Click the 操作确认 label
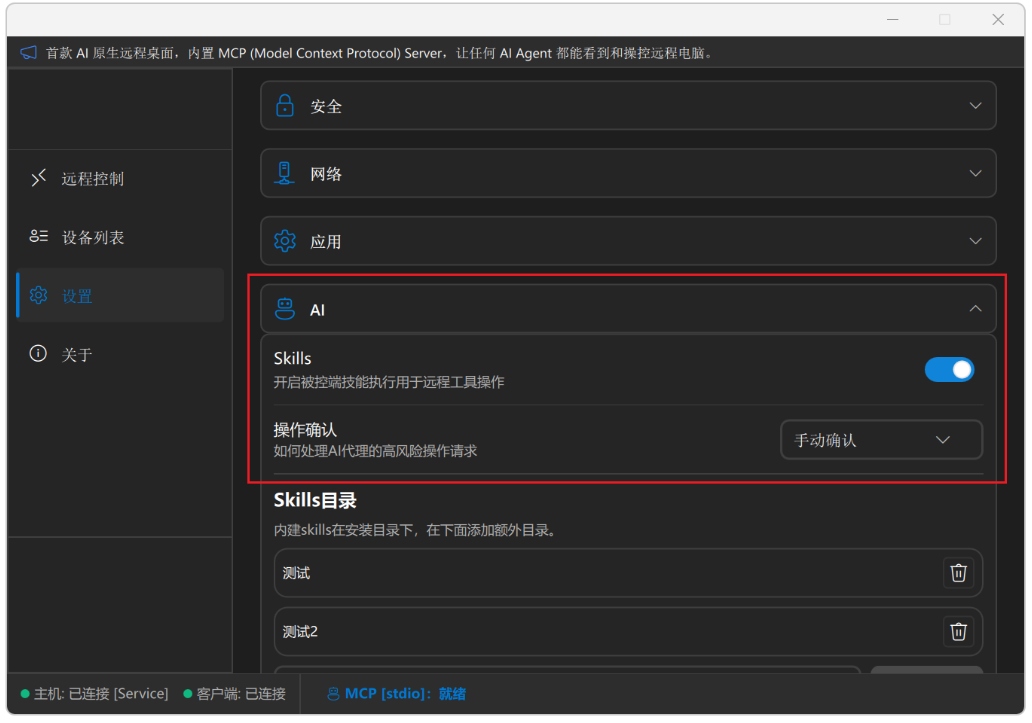1032x723 pixels. pos(305,430)
